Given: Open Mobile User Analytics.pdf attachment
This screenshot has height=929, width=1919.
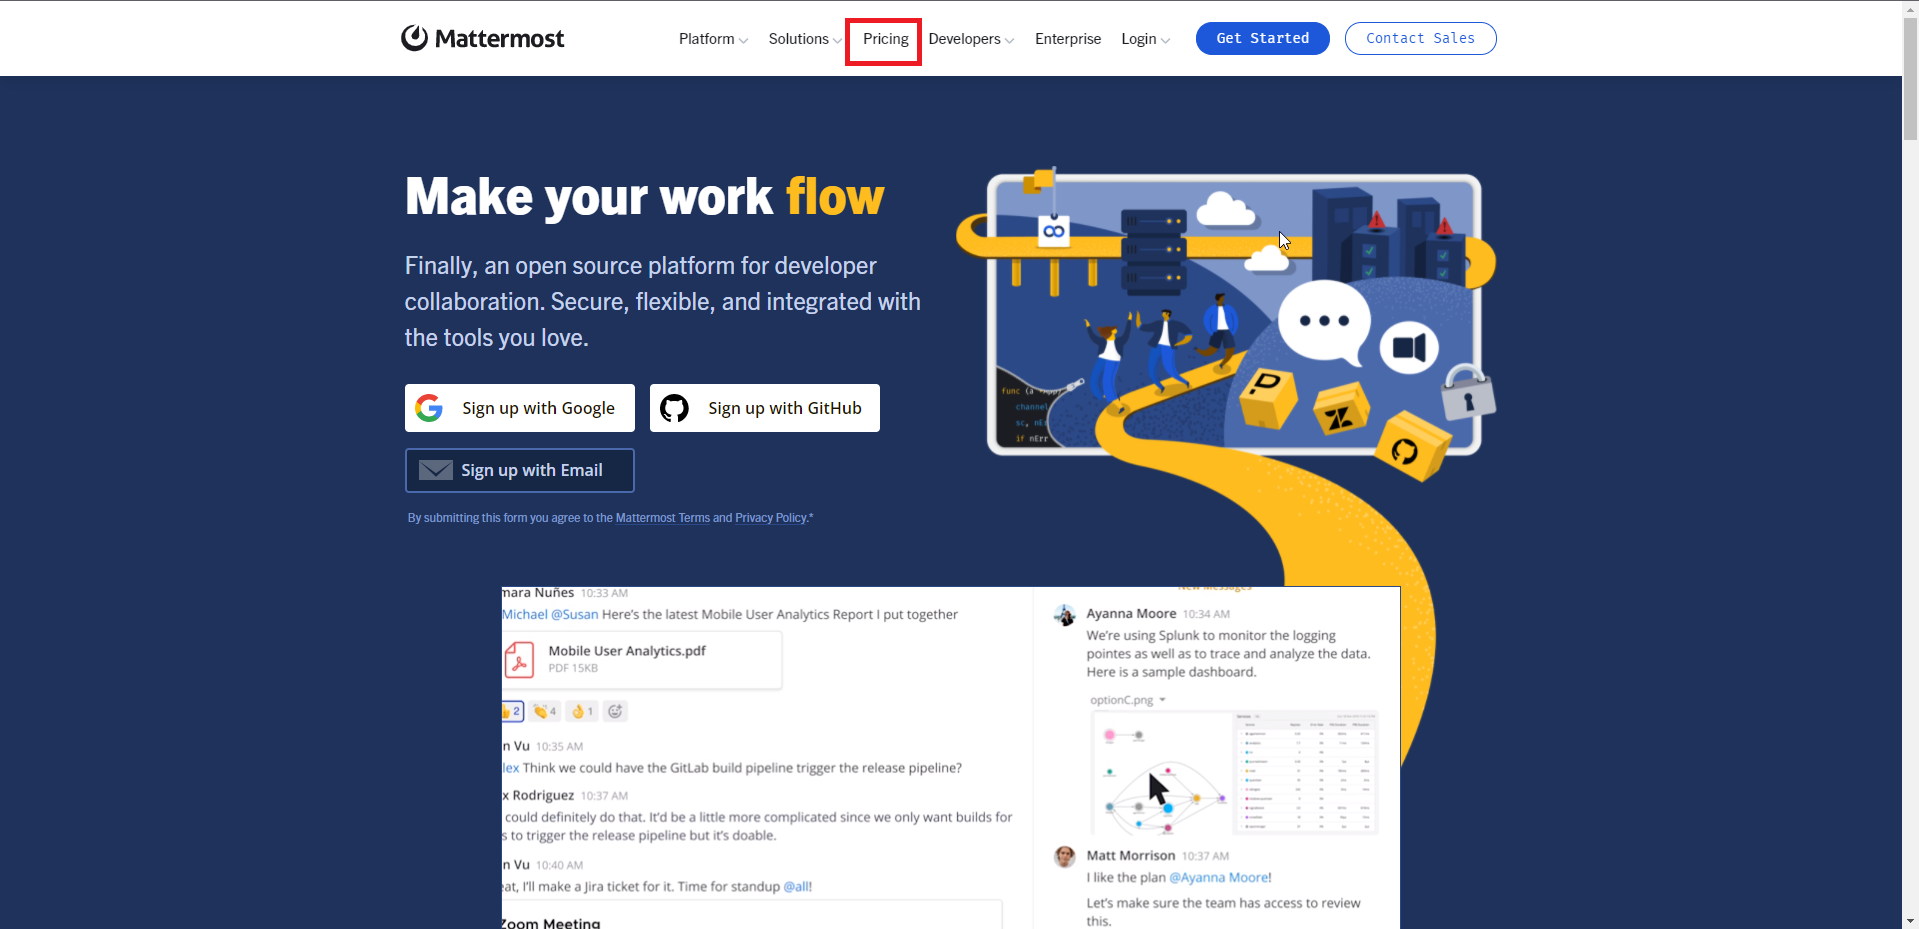Looking at the screenshot, I should 642,659.
